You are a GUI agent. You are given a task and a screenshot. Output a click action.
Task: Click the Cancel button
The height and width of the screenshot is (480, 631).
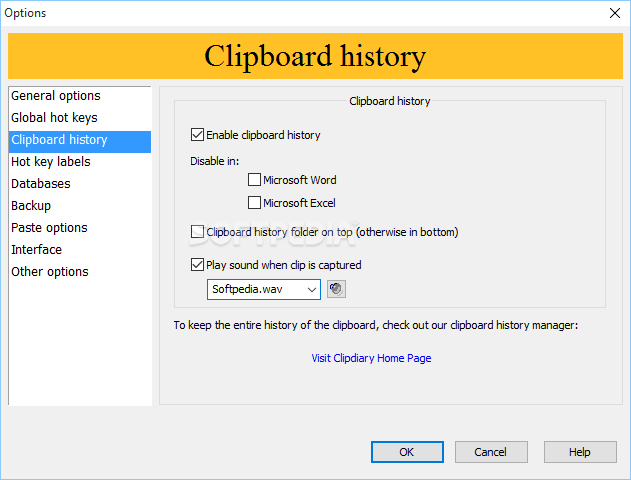click(x=491, y=452)
